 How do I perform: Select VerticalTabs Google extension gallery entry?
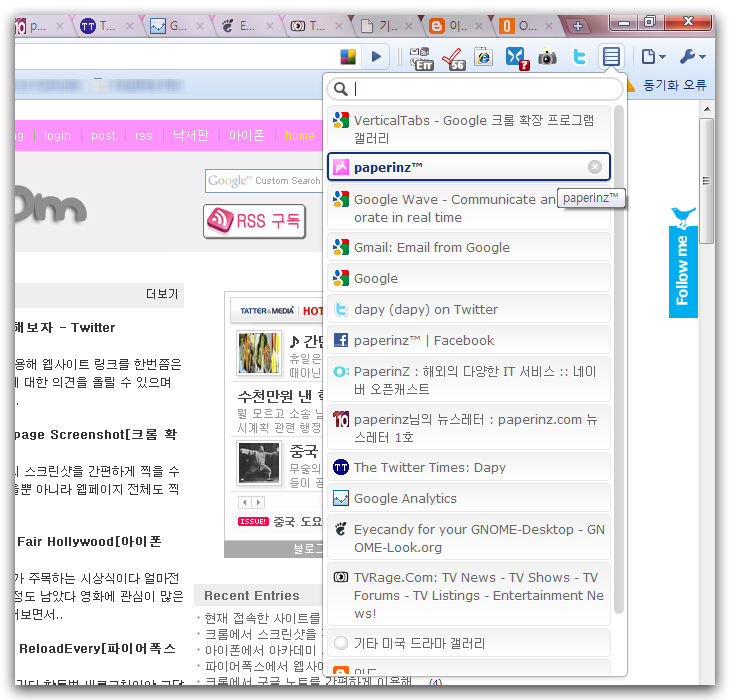click(469, 129)
